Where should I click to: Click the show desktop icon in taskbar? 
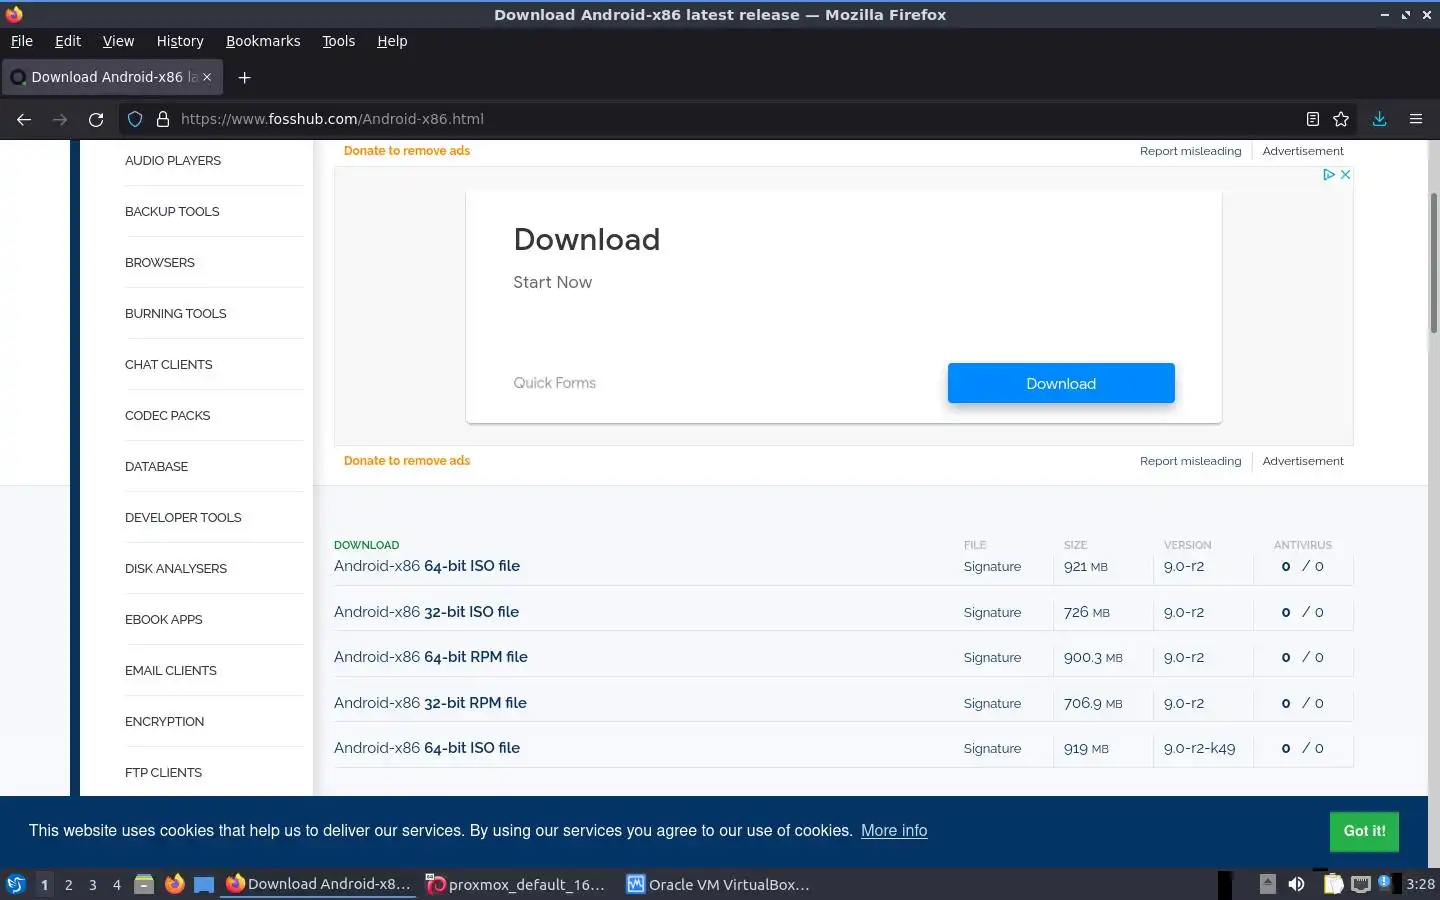click(x=204, y=884)
